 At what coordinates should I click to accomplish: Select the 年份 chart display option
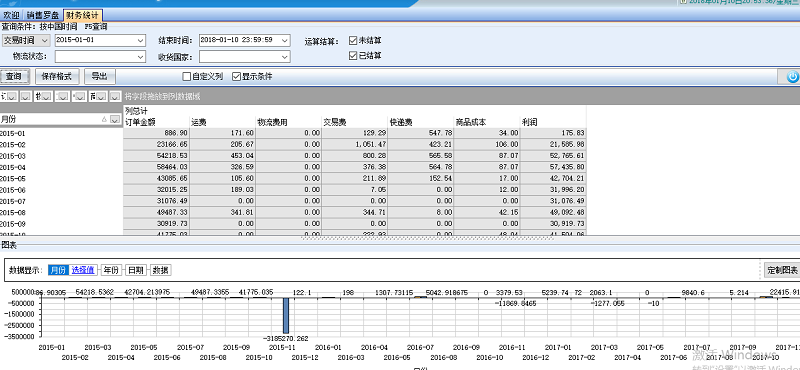click(111, 270)
